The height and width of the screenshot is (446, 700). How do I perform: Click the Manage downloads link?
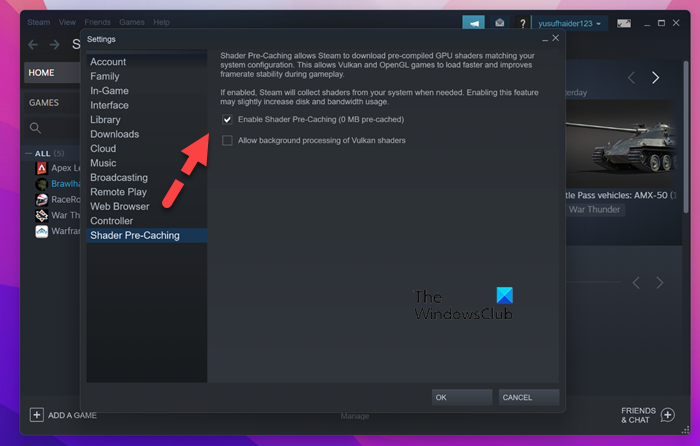coord(355,416)
